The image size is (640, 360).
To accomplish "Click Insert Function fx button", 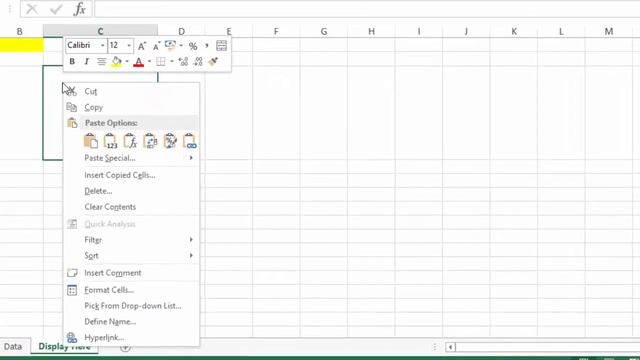I will tap(80, 9).
